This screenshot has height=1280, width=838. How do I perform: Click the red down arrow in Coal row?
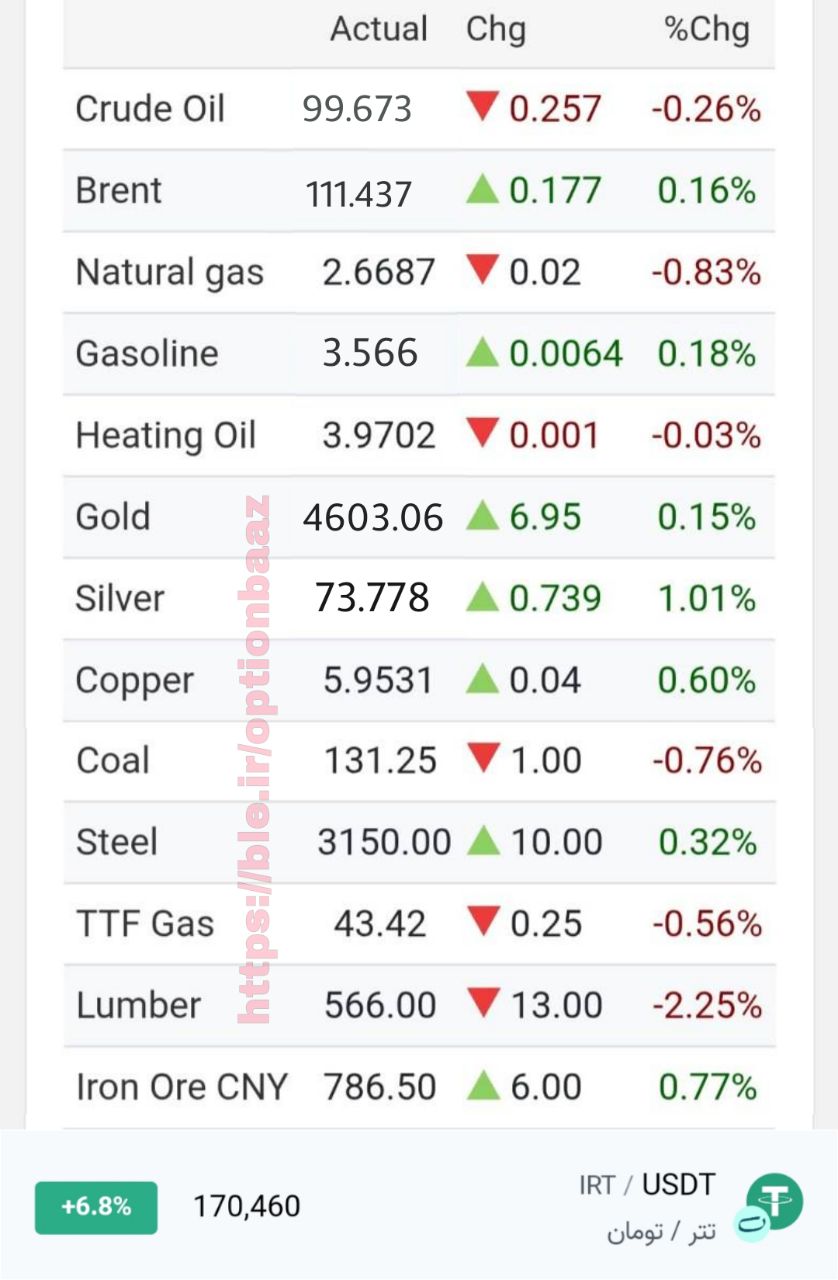pyautogui.click(x=483, y=758)
